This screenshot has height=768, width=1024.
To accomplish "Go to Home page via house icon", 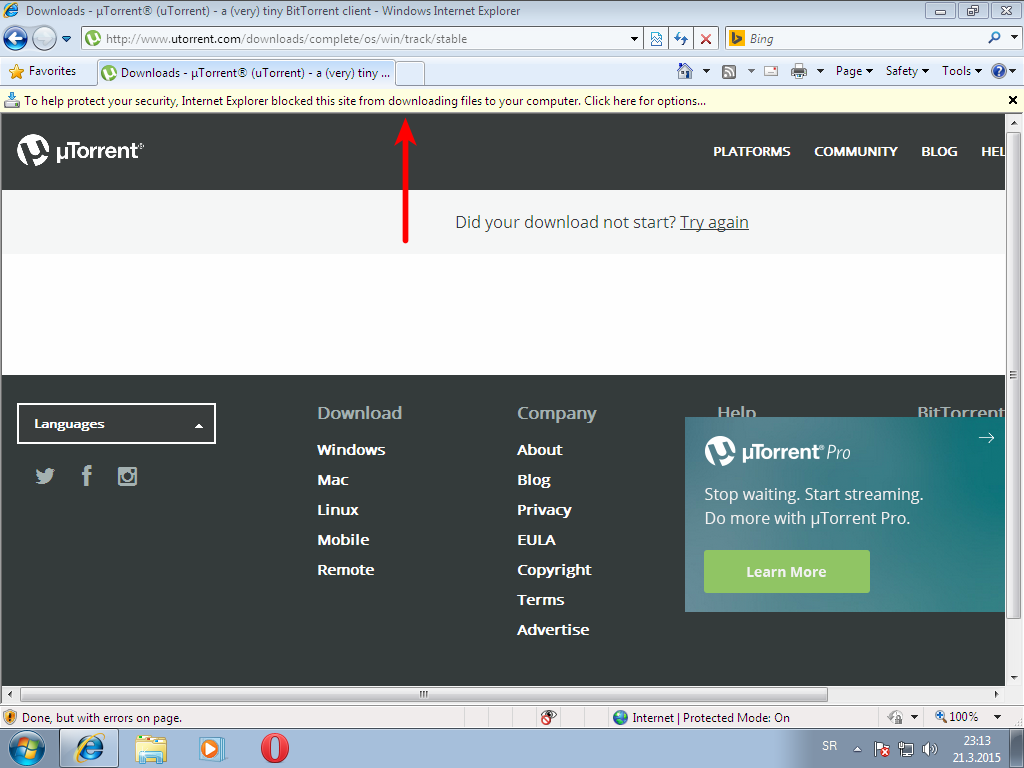I will 684,71.
